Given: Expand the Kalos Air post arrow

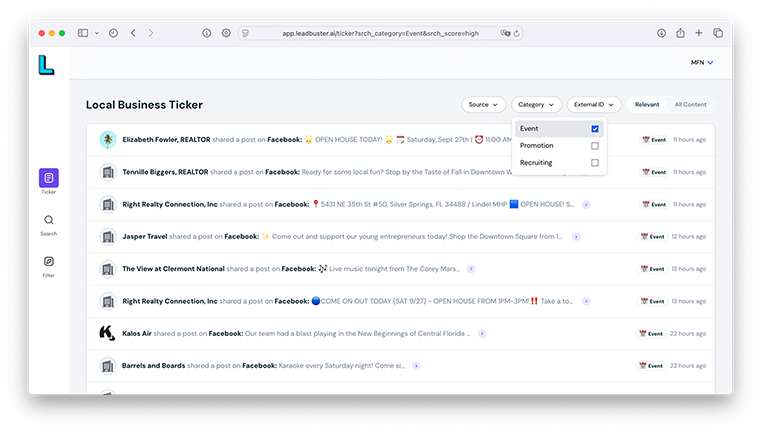Looking at the screenshot, I should (482, 334).
